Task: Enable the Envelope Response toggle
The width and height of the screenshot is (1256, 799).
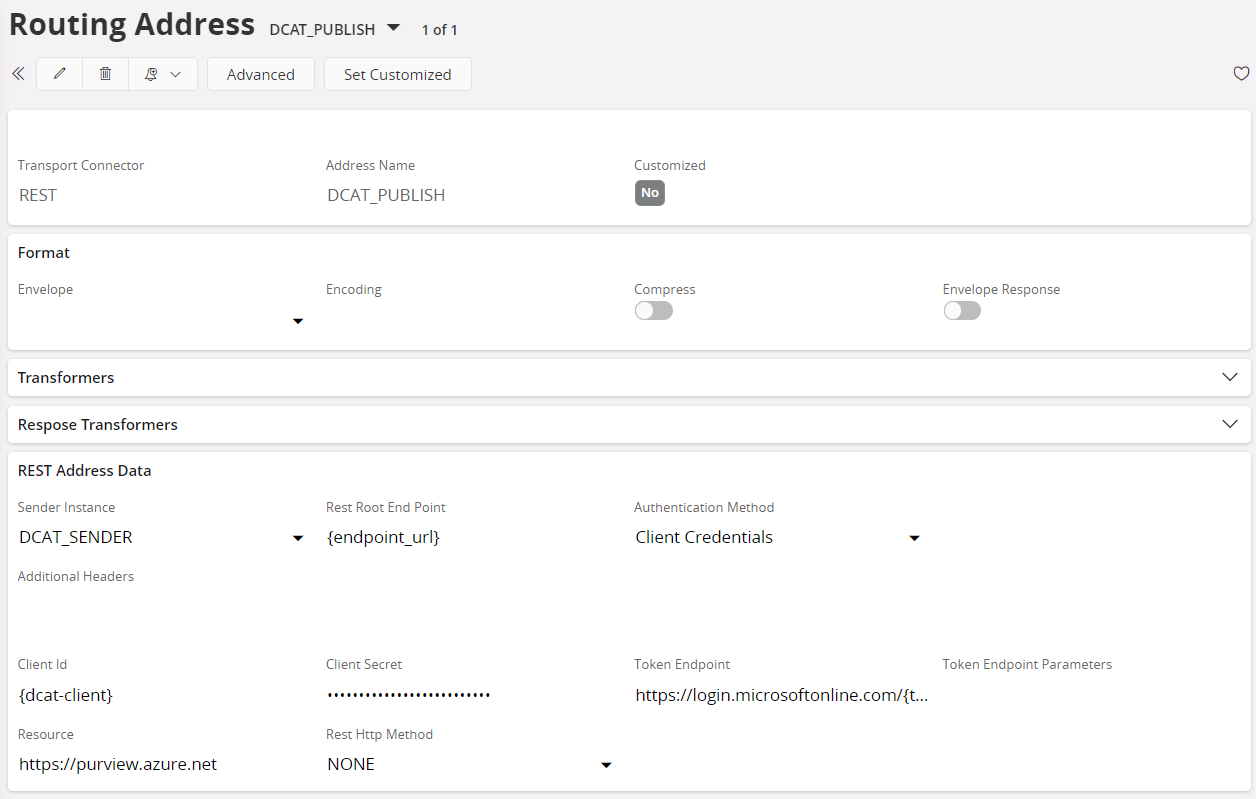Action: pos(962,311)
